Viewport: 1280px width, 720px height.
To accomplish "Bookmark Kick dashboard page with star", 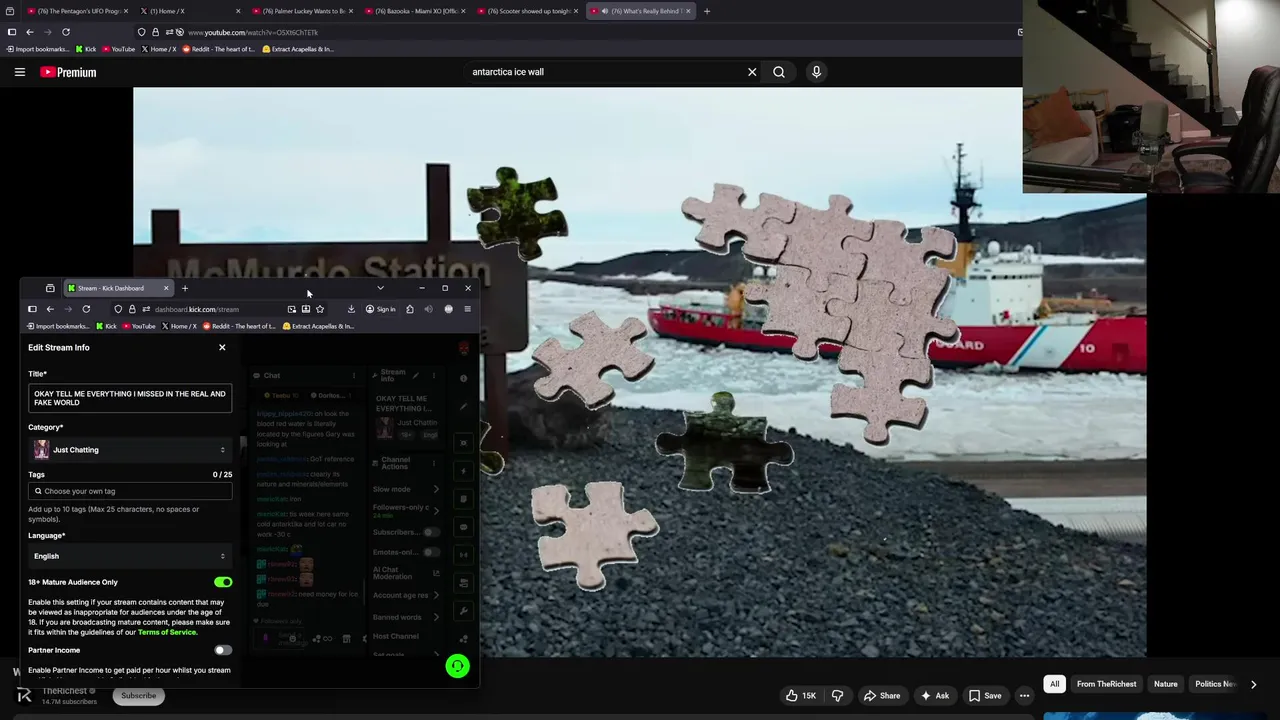I will pos(319,309).
